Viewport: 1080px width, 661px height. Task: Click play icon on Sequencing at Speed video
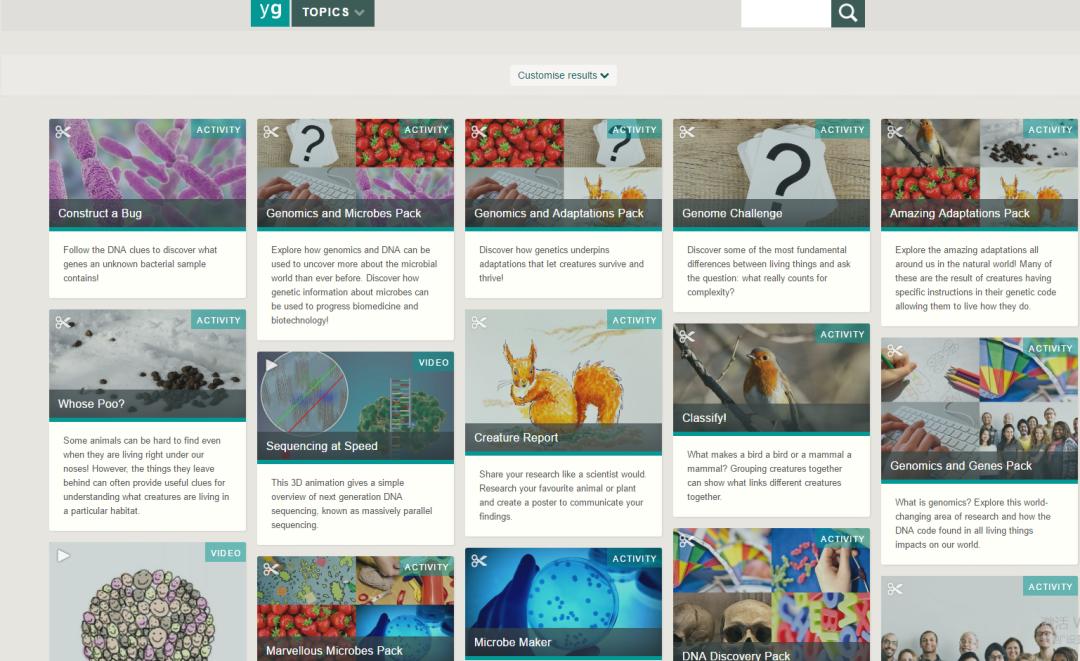tap(271, 364)
